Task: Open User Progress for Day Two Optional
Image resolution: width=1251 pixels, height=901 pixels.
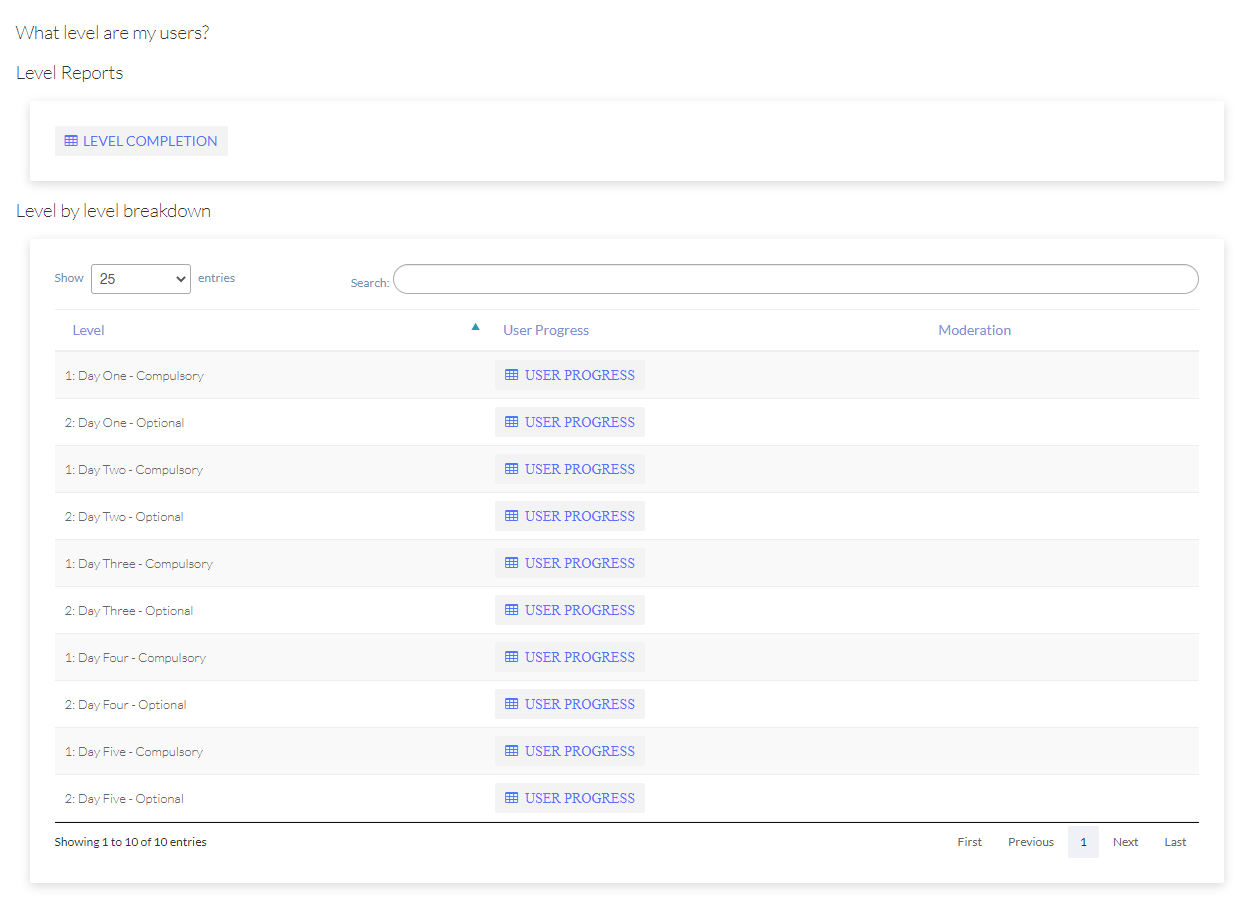Action: (x=570, y=516)
